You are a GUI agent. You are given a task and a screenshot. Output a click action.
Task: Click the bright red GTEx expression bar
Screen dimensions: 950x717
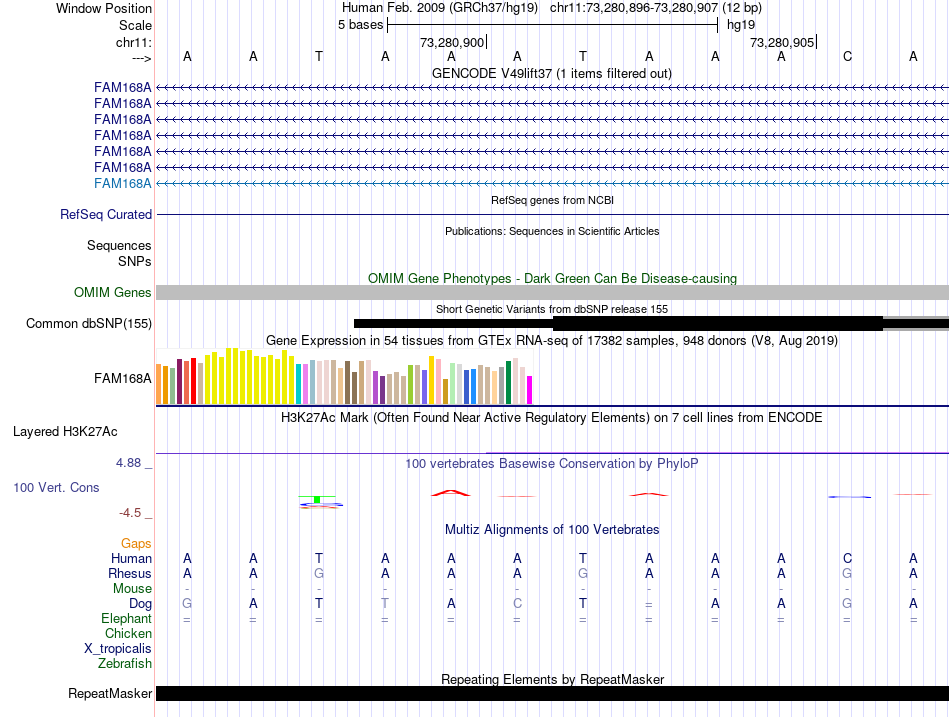tap(193, 381)
